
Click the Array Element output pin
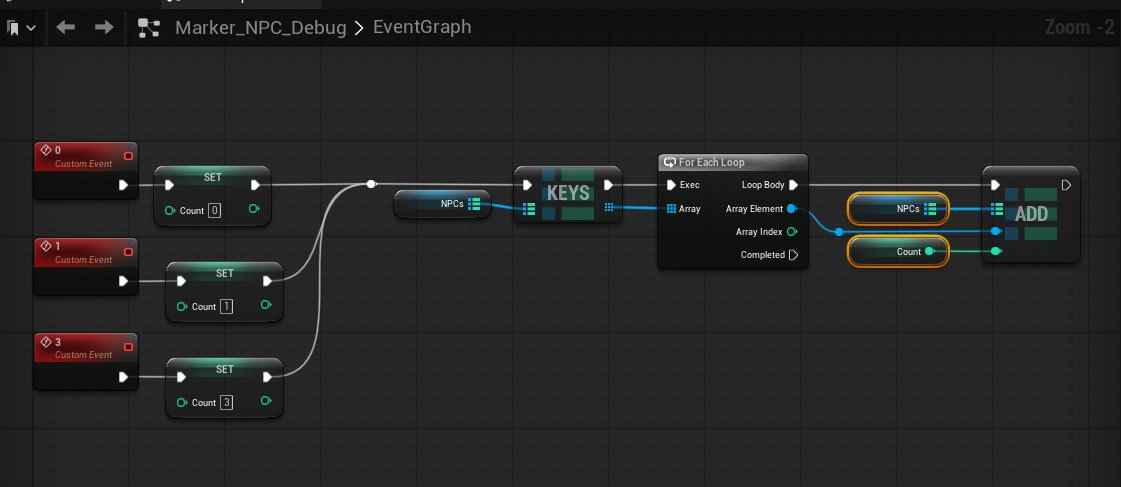tap(792, 209)
